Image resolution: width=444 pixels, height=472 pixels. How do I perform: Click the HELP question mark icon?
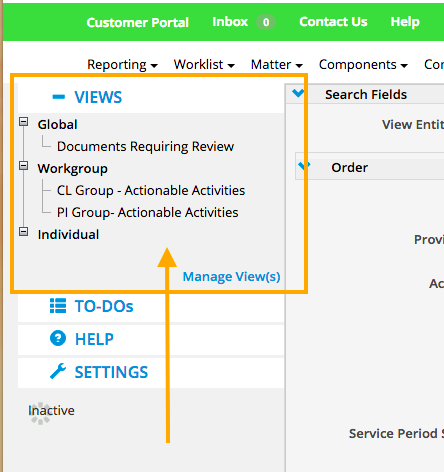pyautogui.click(x=58, y=338)
